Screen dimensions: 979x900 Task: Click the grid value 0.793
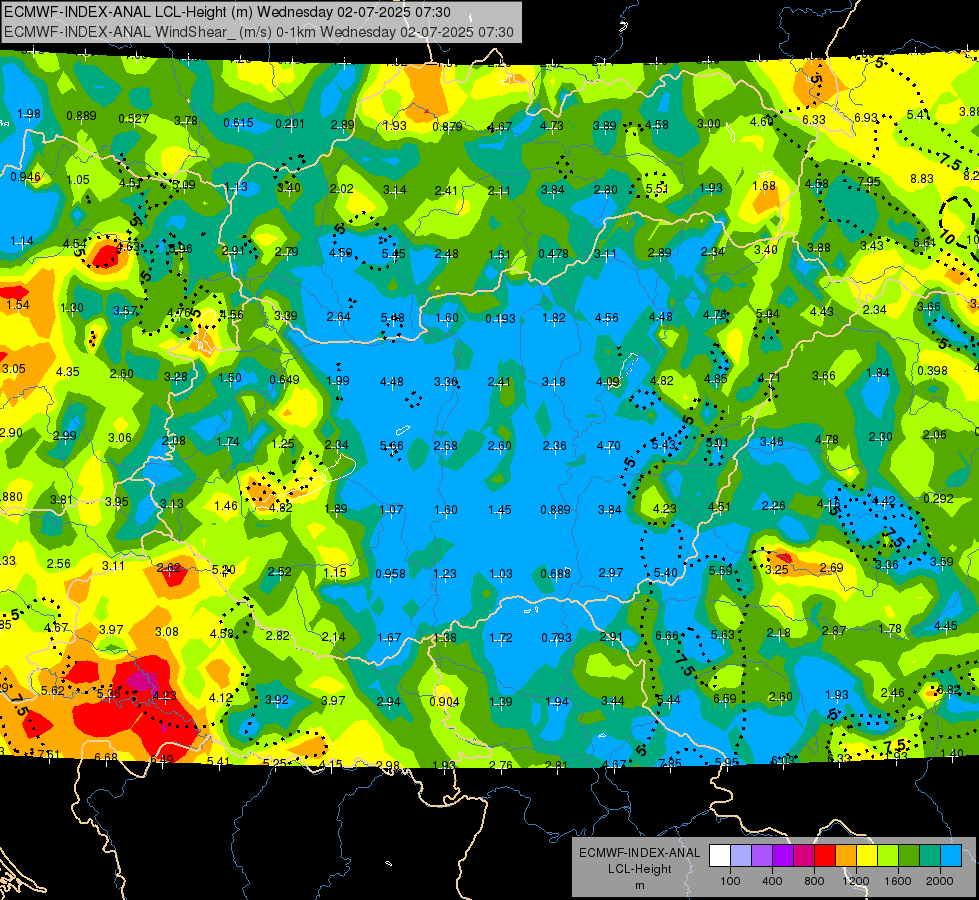(x=556, y=638)
